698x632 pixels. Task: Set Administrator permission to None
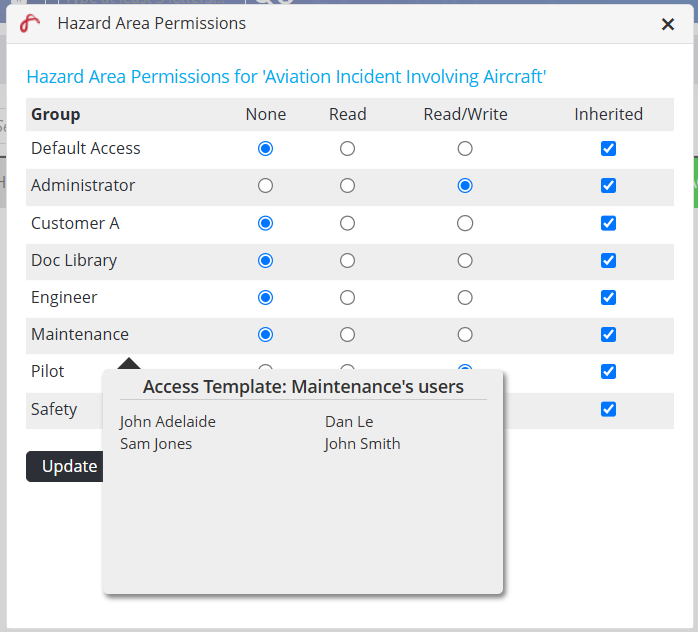(x=265, y=185)
